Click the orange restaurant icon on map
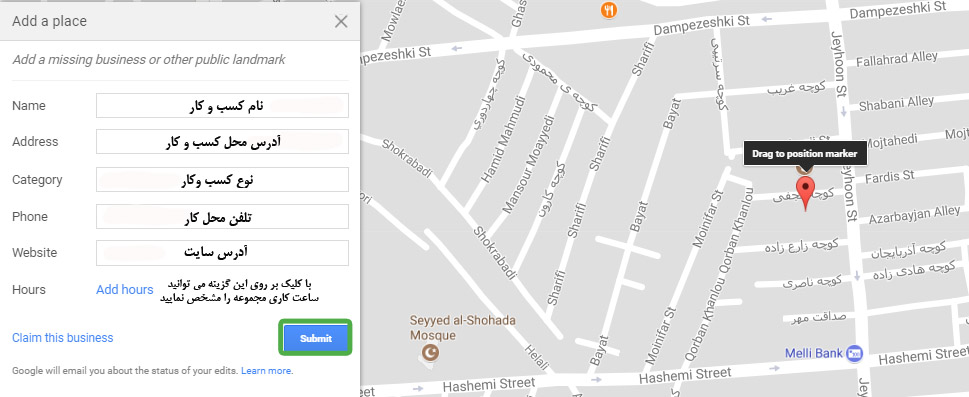Screen dimensions: 969x397 [x=609, y=9]
